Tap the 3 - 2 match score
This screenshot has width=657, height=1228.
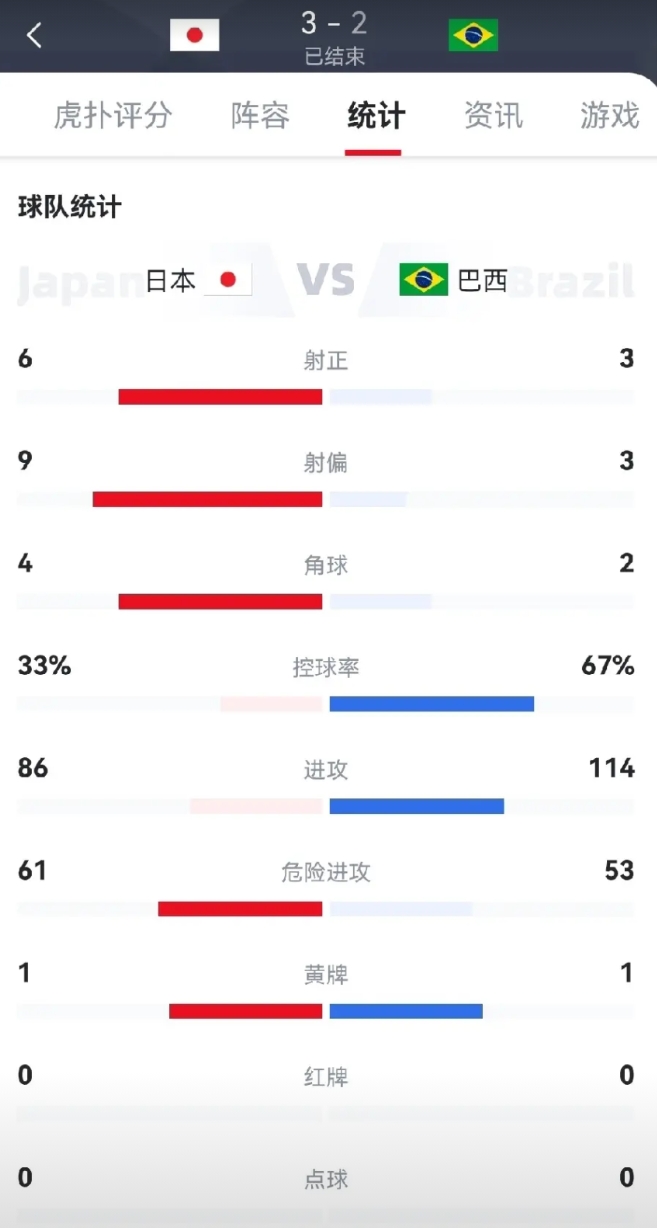tap(334, 23)
